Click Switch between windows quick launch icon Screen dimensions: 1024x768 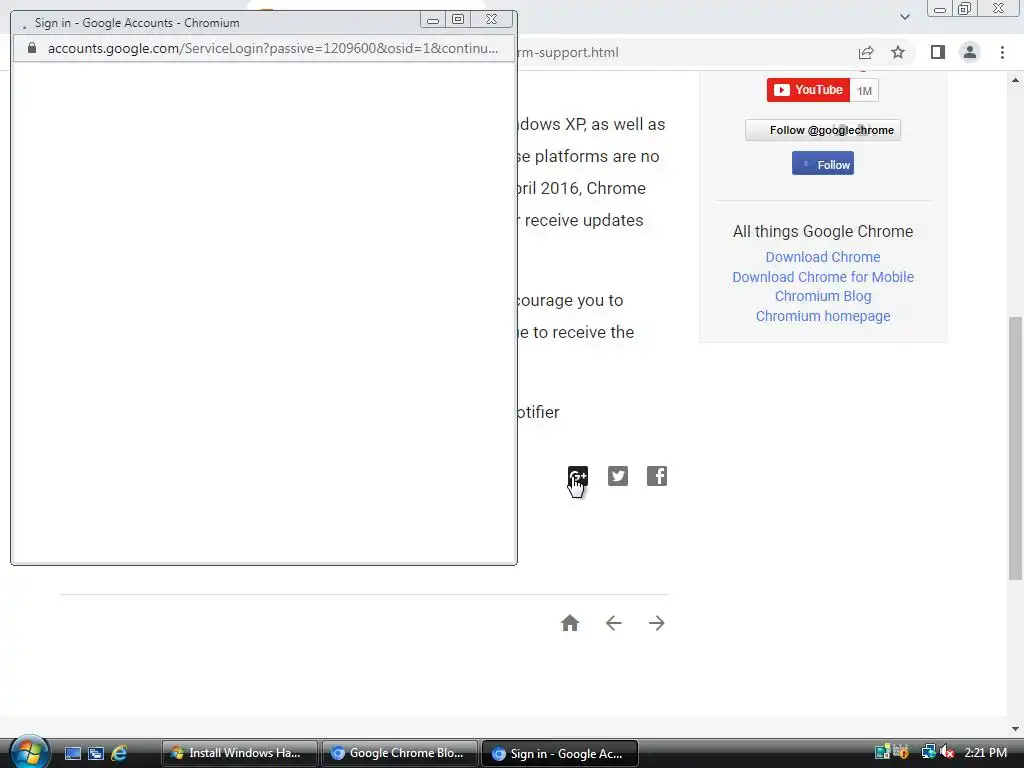click(x=96, y=753)
